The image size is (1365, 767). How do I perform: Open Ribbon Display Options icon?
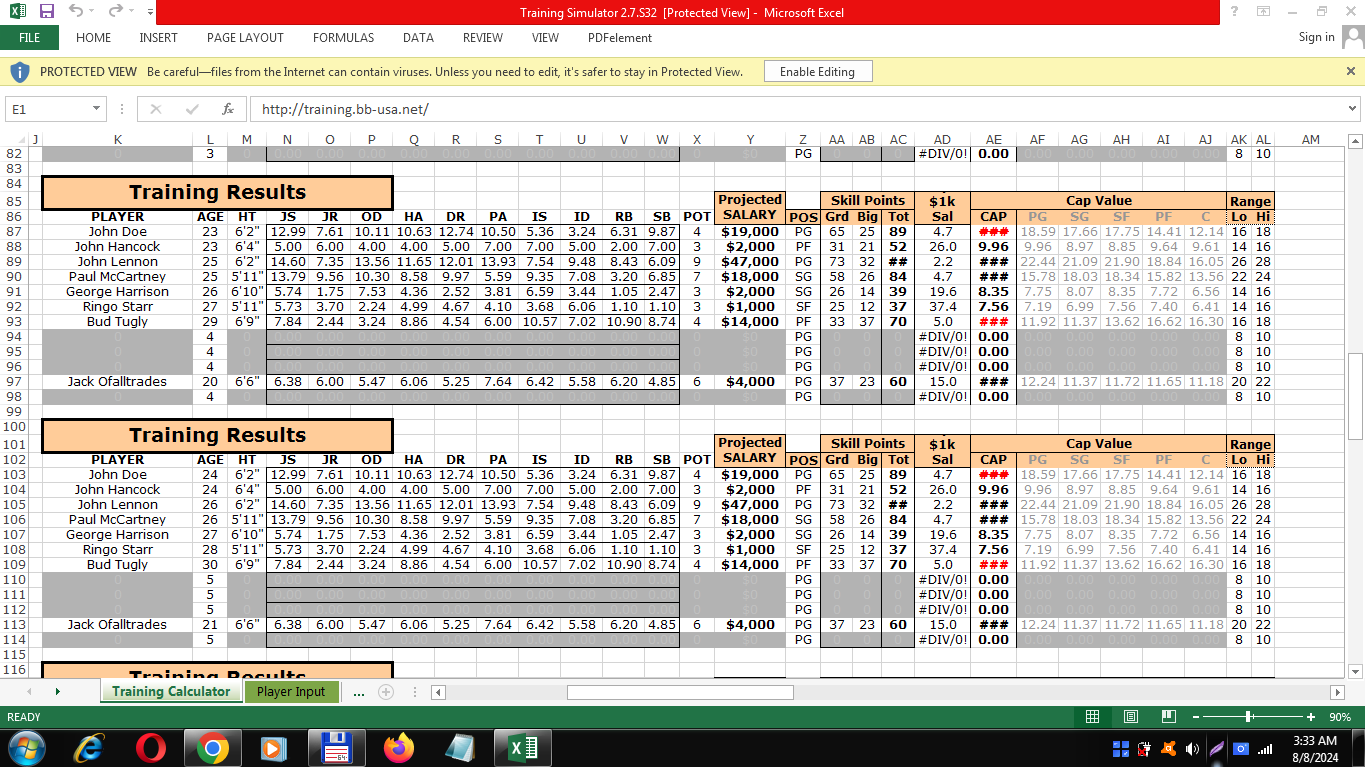pos(1263,12)
